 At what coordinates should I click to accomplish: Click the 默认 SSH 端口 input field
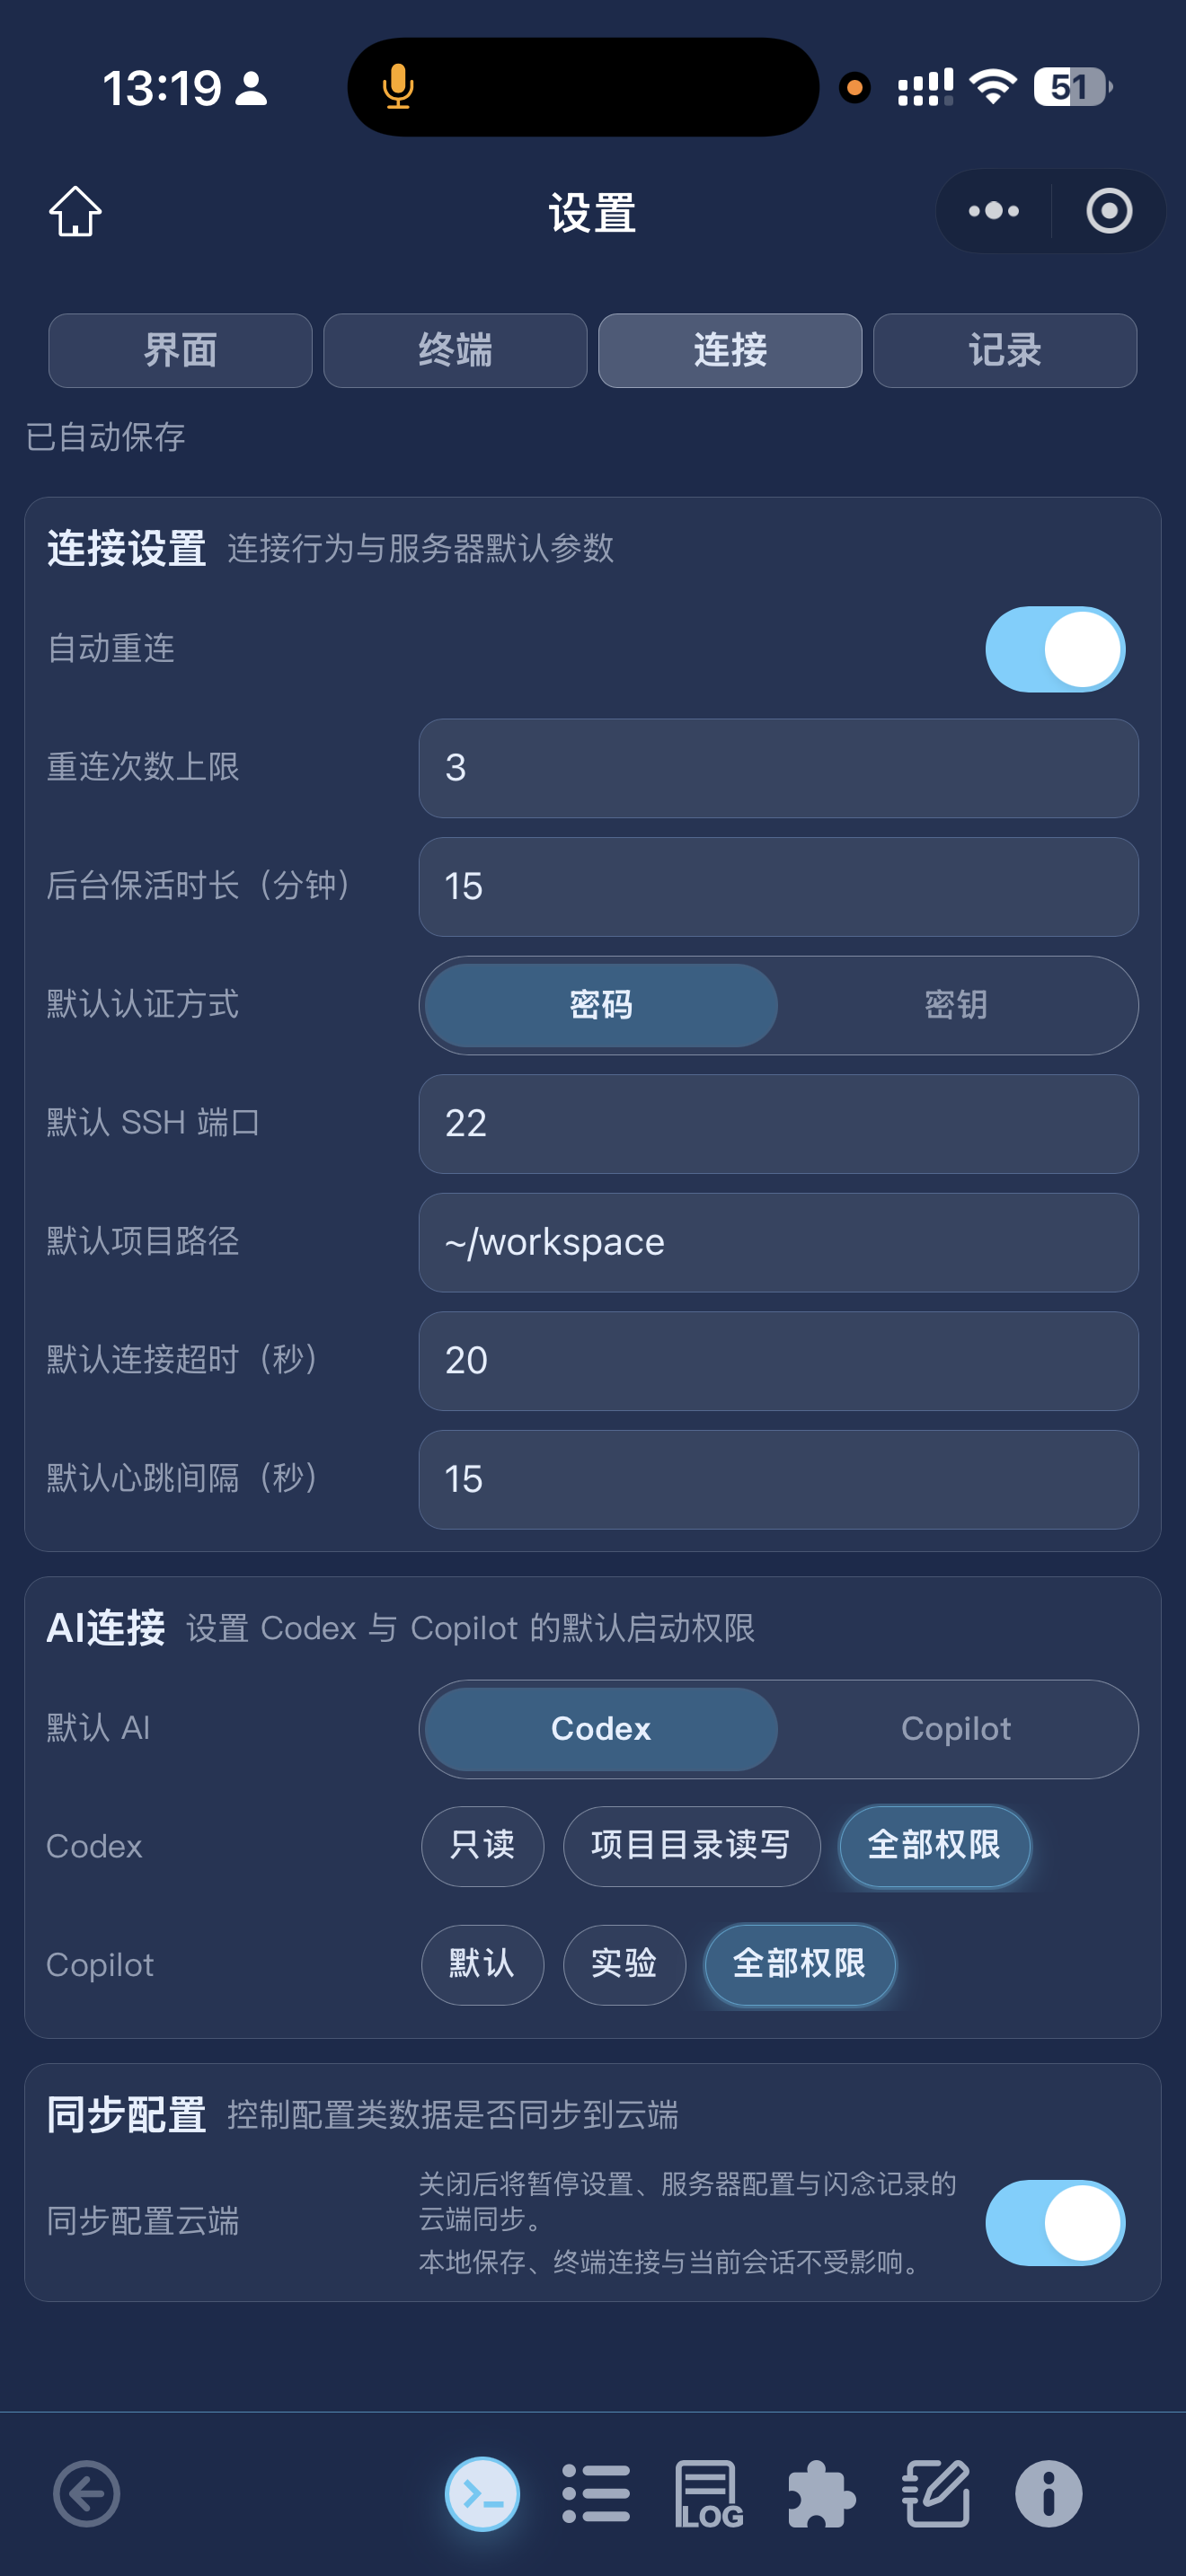click(x=778, y=1123)
